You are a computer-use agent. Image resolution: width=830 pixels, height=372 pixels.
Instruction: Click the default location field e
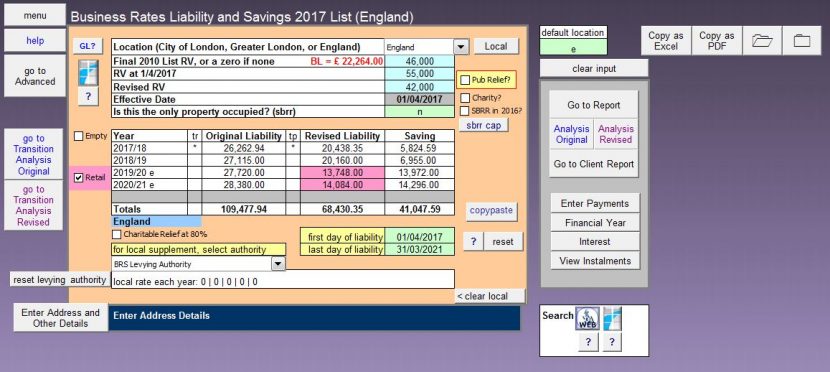[x=573, y=48]
